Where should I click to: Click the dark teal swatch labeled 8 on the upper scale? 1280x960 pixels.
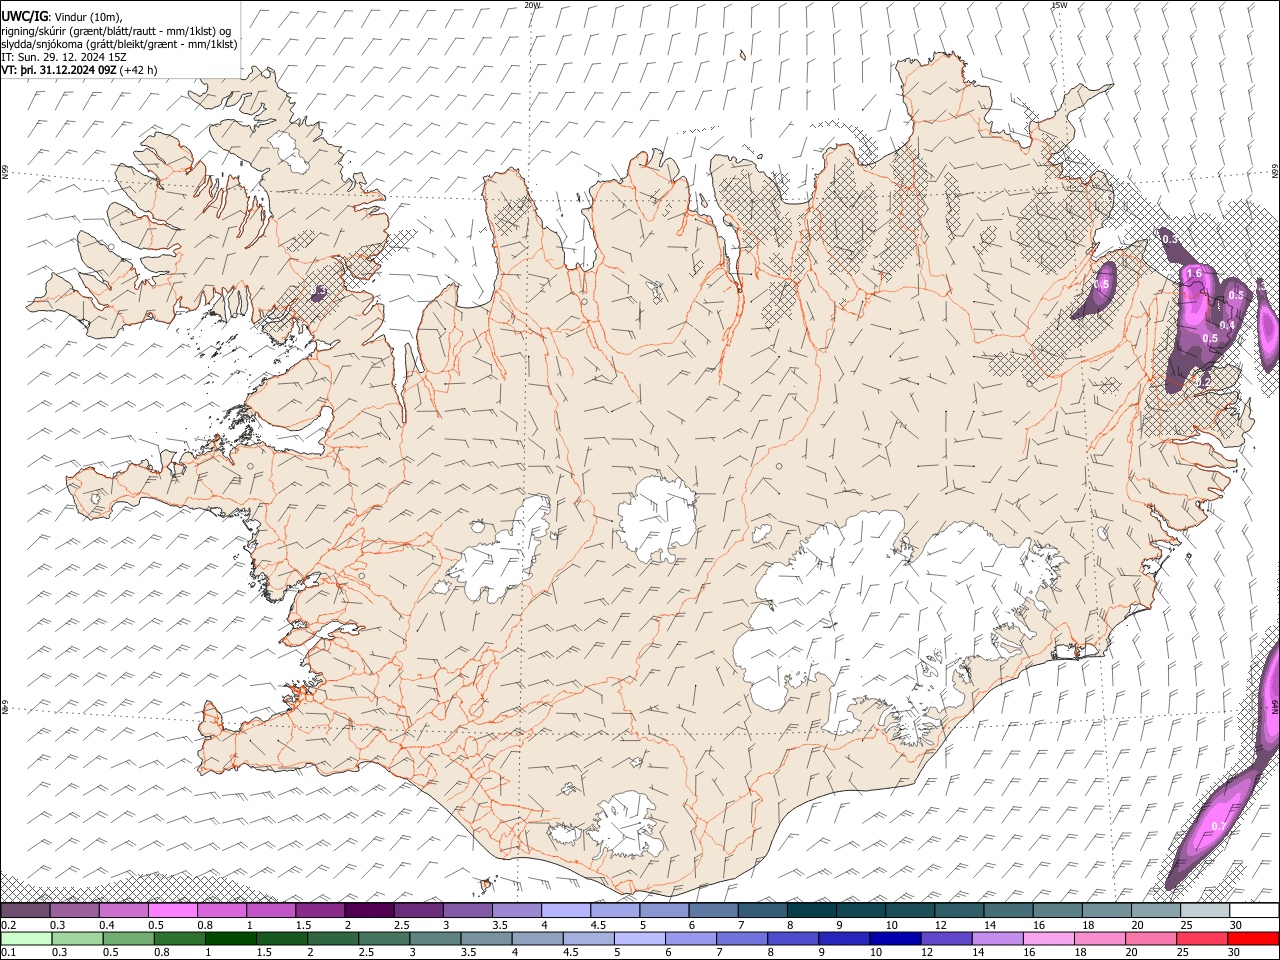(811, 911)
